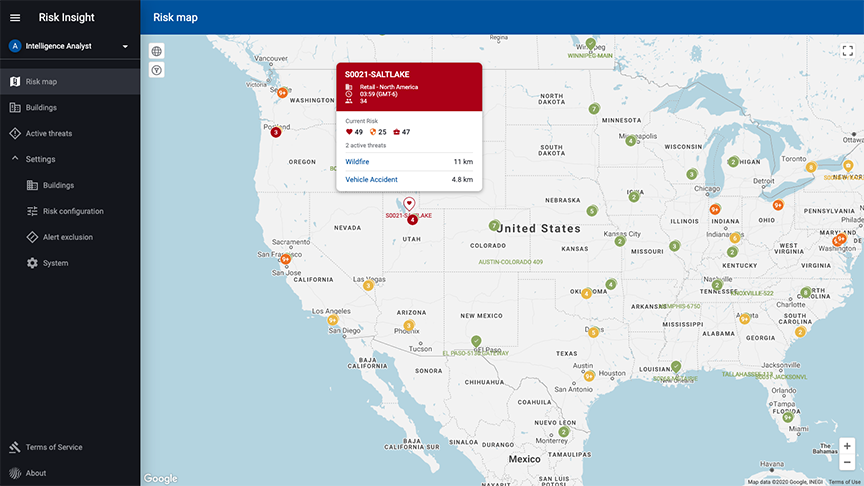Select Risk map in sidebar
This screenshot has height=486, width=864.
coord(41,81)
